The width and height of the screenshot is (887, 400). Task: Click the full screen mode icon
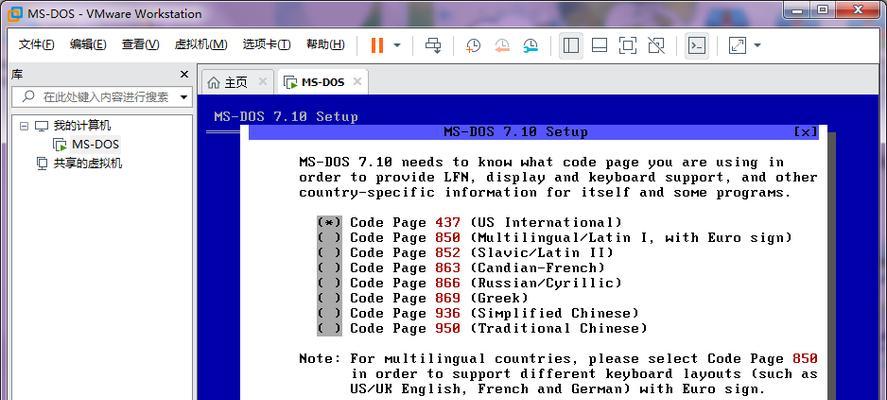coord(628,45)
